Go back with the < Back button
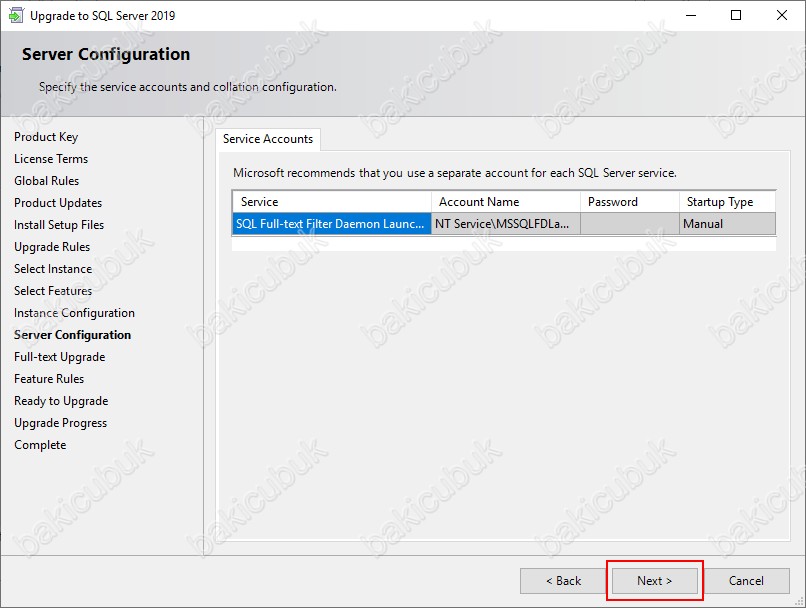 pyautogui.click(x=563, y=581)
